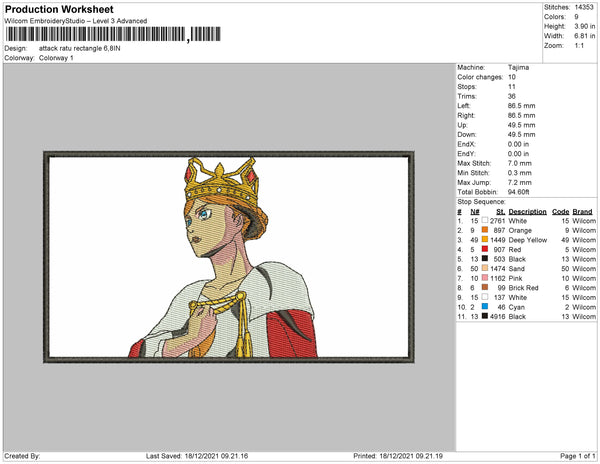Viewport: 600px width, 464px height.
Task: Click the 'Printed: 18/12/2021 09.21.19' text
Action: pyautogui.click(x=398, y=456)
